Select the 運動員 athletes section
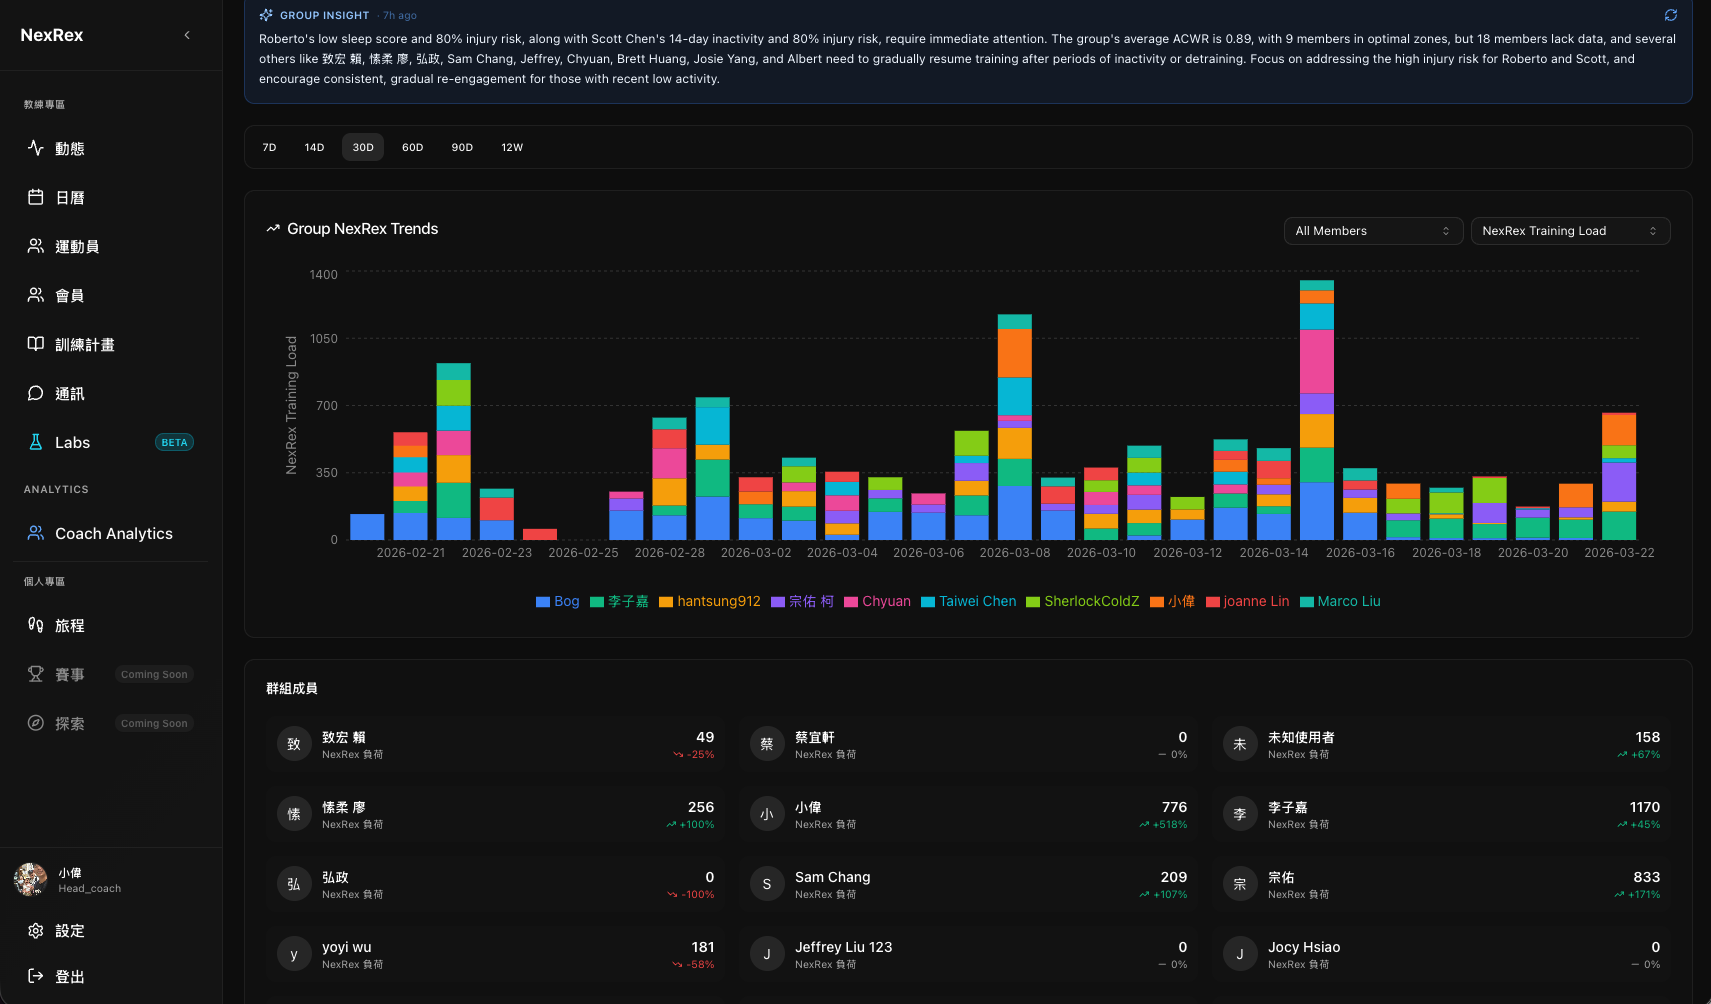1711x1004 pixels. (x=75, y=246)
